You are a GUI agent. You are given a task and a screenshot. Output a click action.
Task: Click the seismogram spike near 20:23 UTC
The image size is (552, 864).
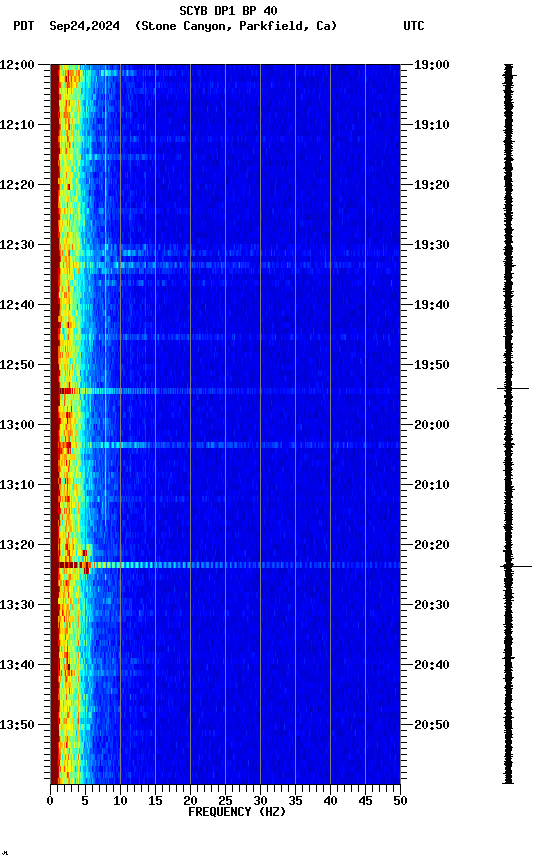(x=516, y=566)
